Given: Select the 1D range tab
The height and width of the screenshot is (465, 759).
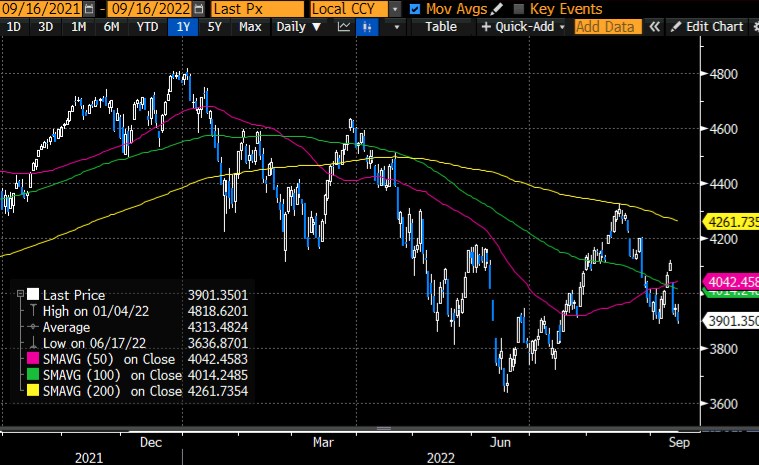Looking at the screenshot, I should pos(14,27).
